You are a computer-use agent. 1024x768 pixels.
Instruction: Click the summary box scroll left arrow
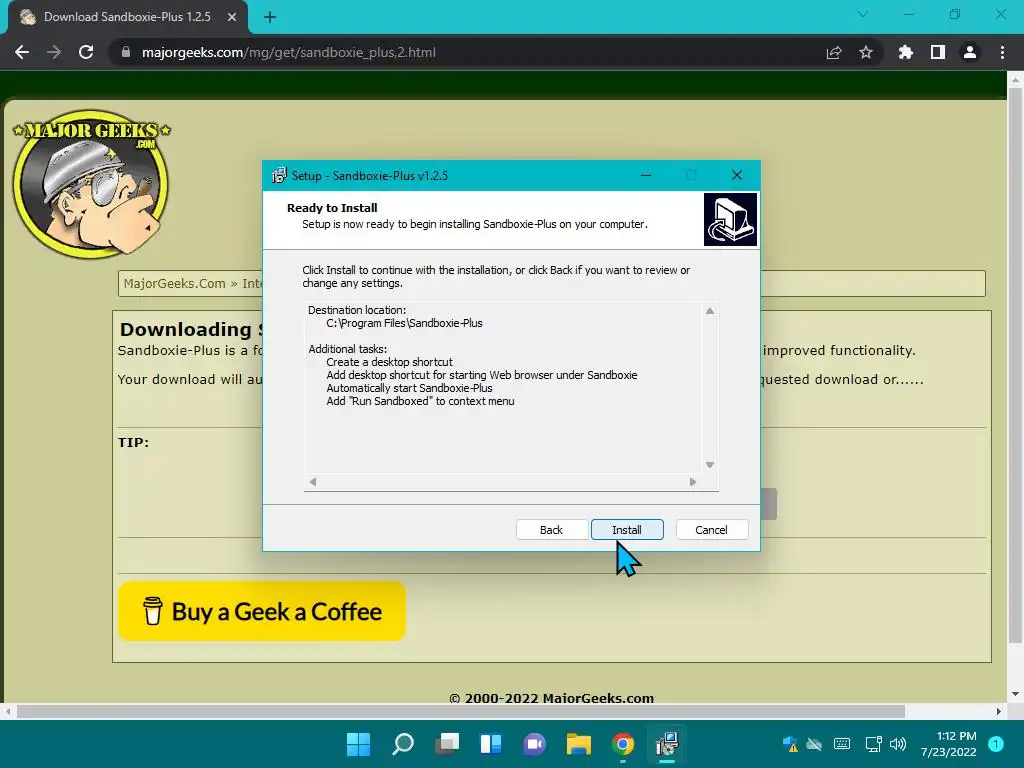[313, 482]
